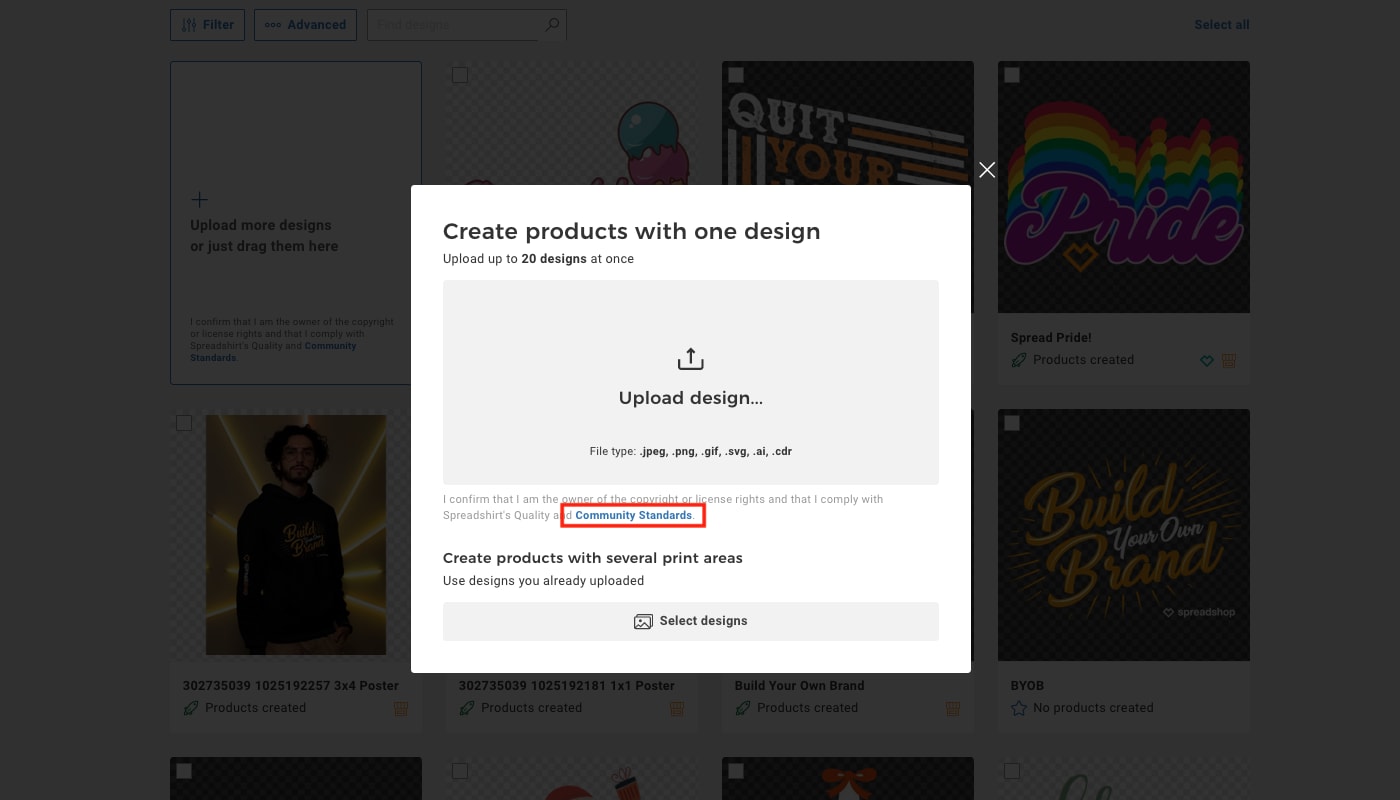
Task: Click the Select all link
Action: point(1221,25)
